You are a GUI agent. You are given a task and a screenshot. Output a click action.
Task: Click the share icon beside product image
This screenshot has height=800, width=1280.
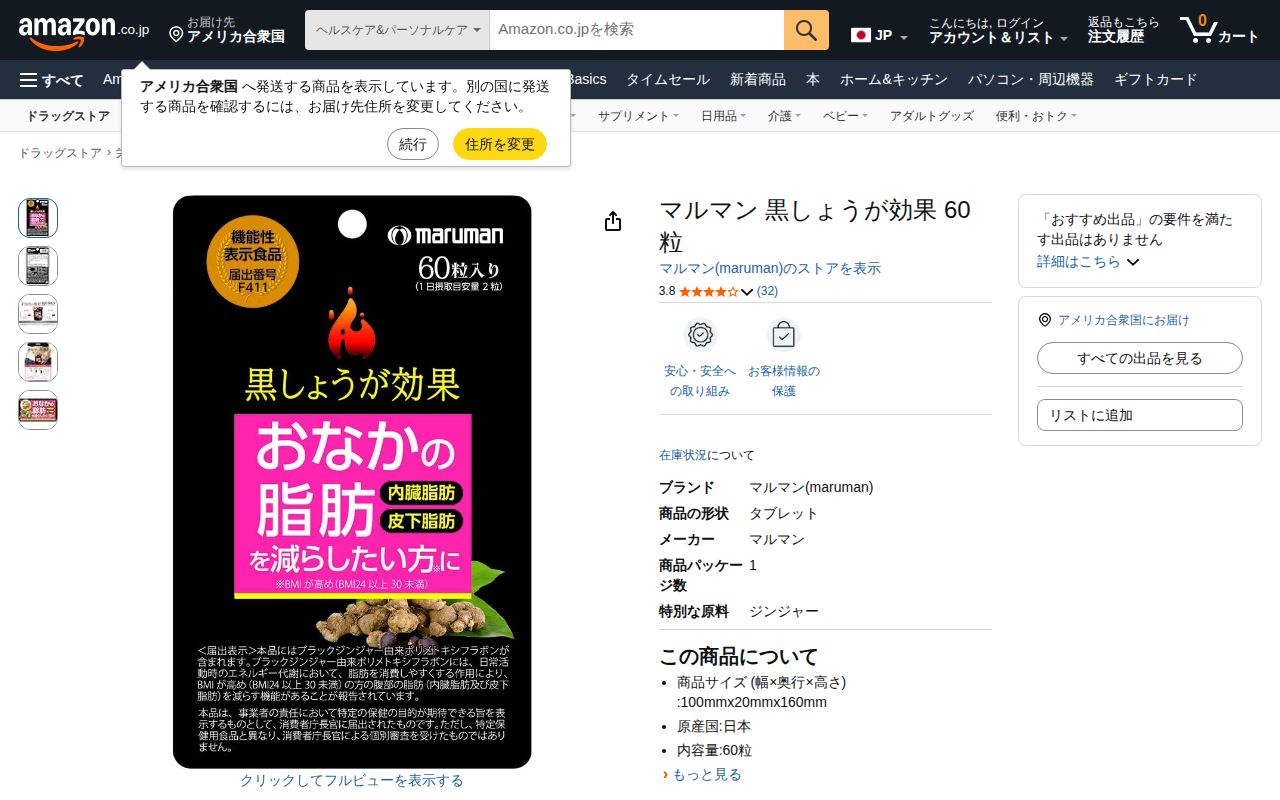click(613, 221)
